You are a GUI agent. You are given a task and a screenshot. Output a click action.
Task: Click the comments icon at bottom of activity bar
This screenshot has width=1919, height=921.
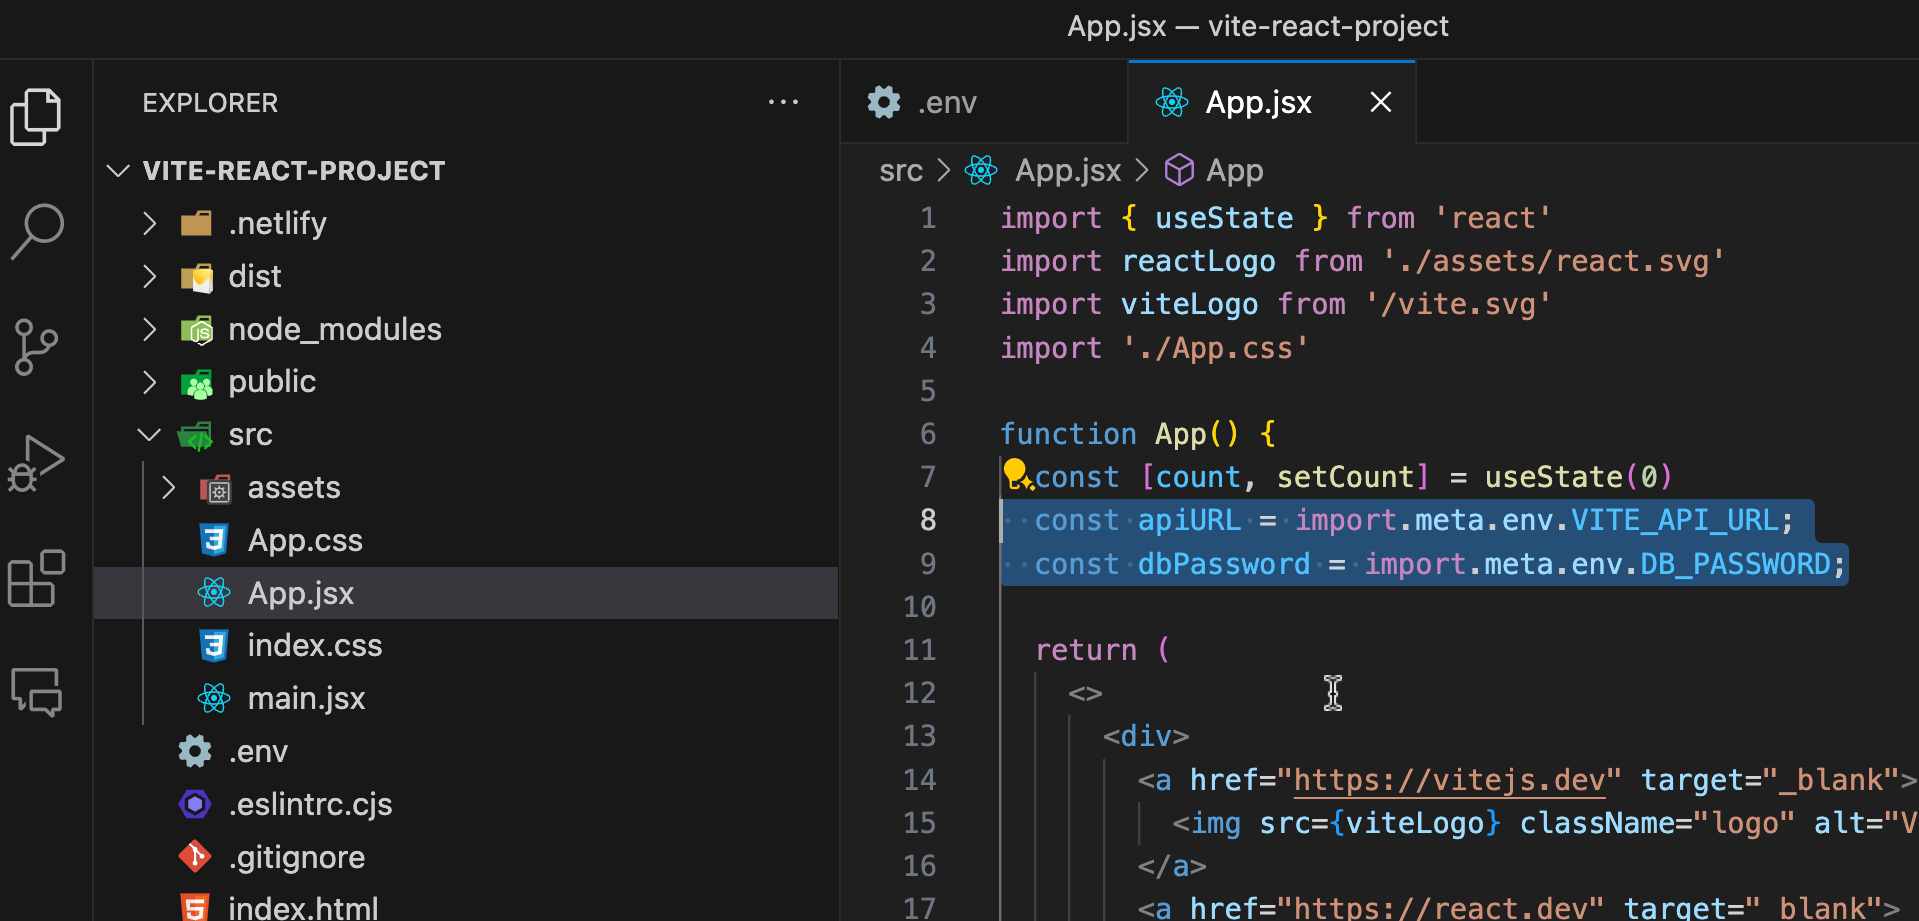pyautogui.click(x=37, y=693)
